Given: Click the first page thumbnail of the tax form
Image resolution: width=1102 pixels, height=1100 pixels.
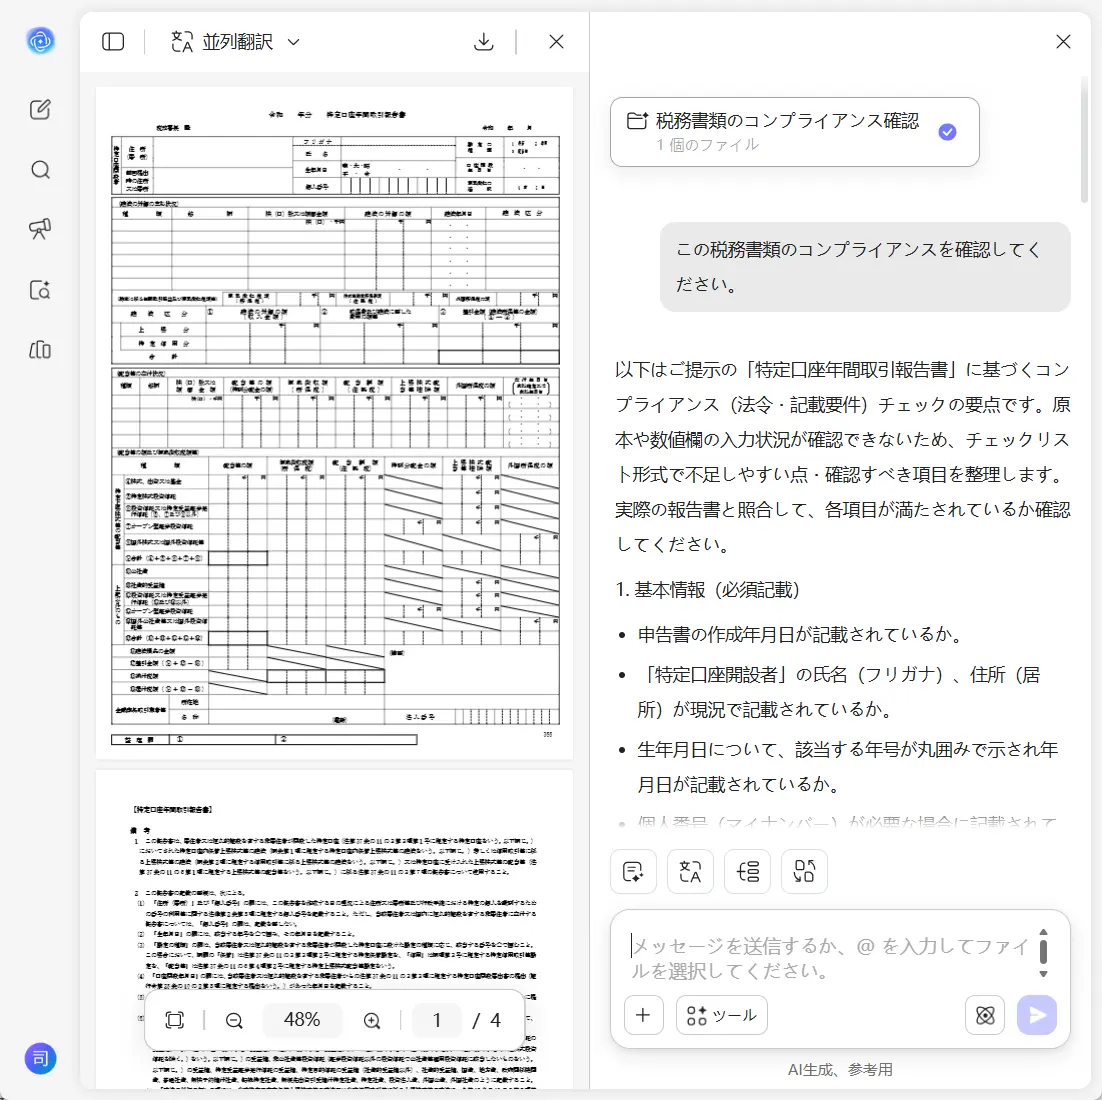Looking at the screenshot, I should [335, 422].
